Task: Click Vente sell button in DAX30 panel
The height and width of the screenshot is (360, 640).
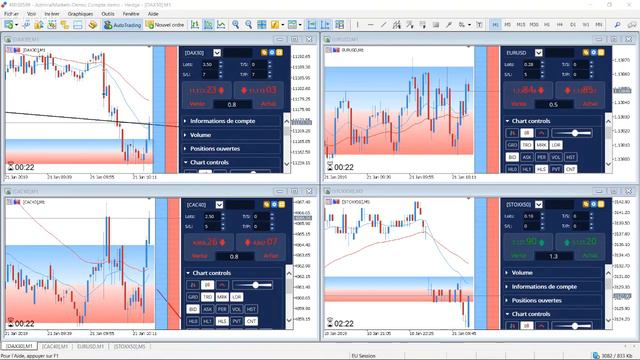Action: 207,95
